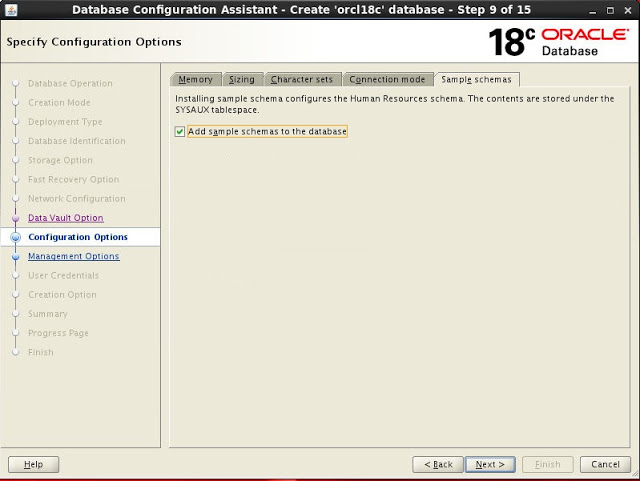Click the Data Vault Option step bullet icon
Screen dimensions: 640x481
pyautogui.click(x=16, y=218)
